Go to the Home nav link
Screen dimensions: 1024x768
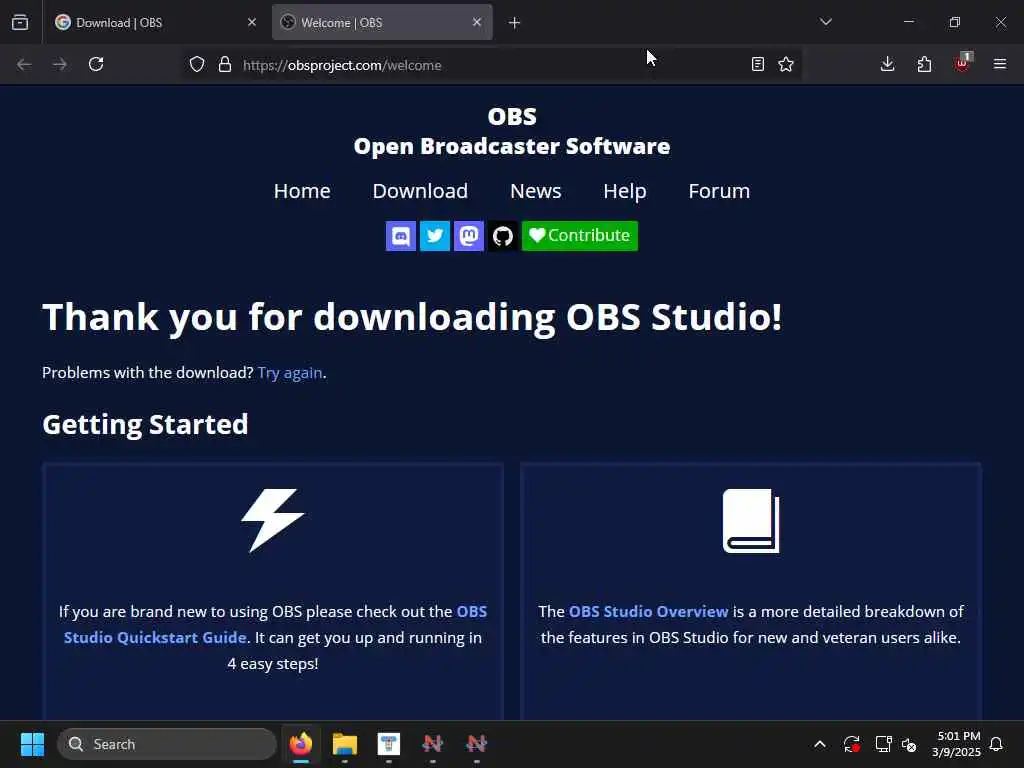click(302, 191)
